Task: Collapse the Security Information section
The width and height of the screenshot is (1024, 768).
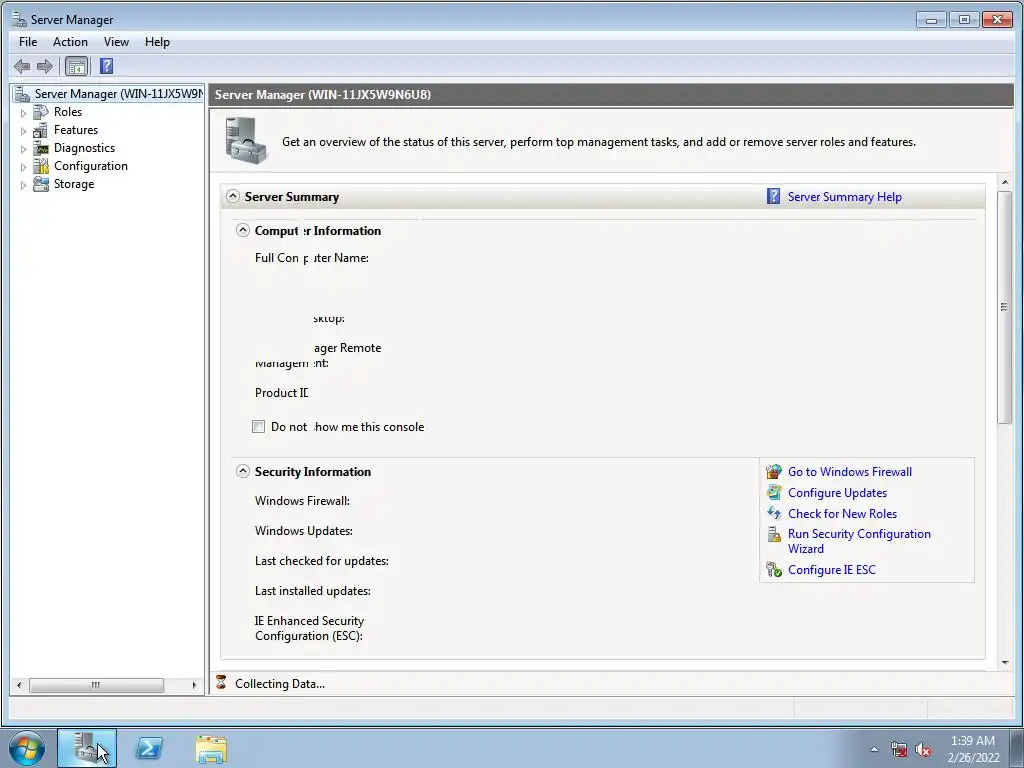Action: [x=243, y=471]
